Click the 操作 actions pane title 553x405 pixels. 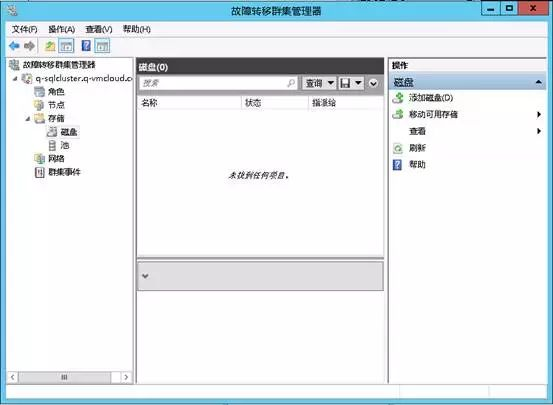[x=400, y=65]
